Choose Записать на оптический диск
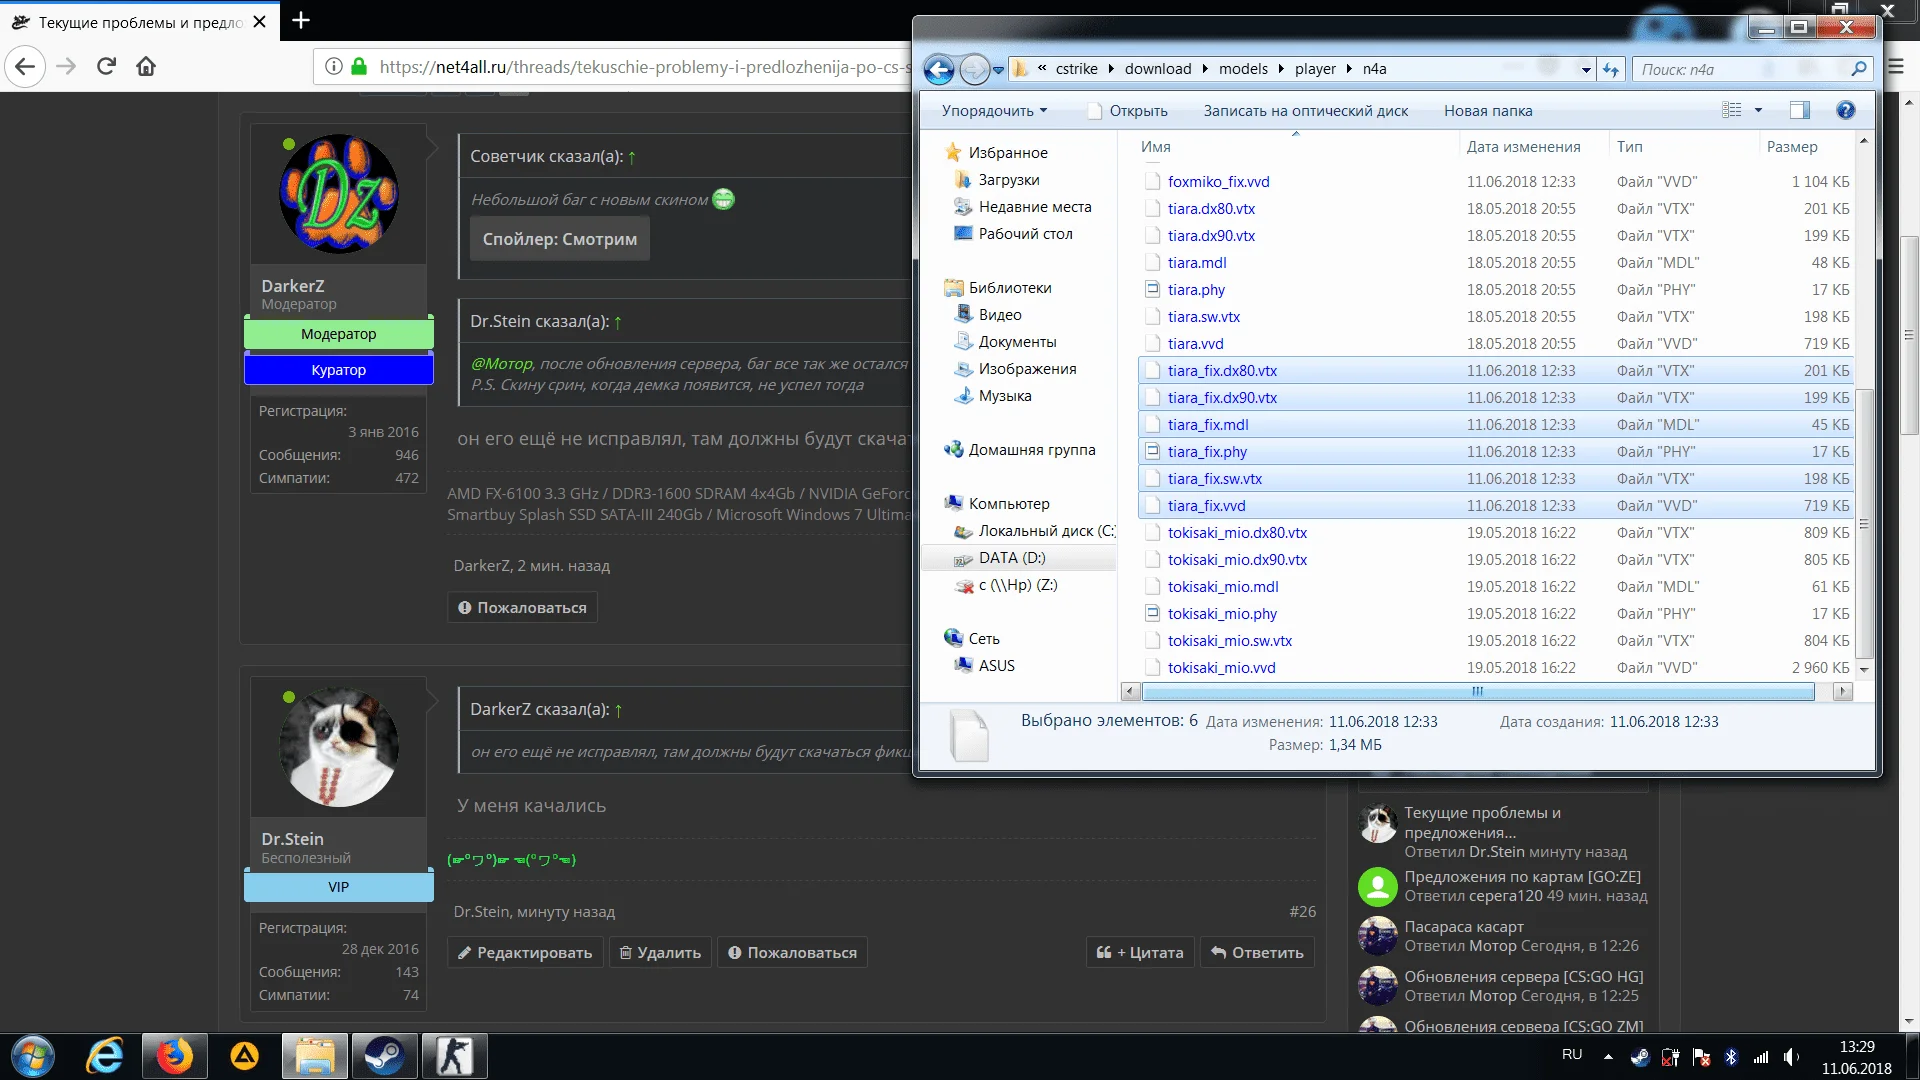Image resolution: width=1920 pixels, height=1080 pixels. (1305, 111)
